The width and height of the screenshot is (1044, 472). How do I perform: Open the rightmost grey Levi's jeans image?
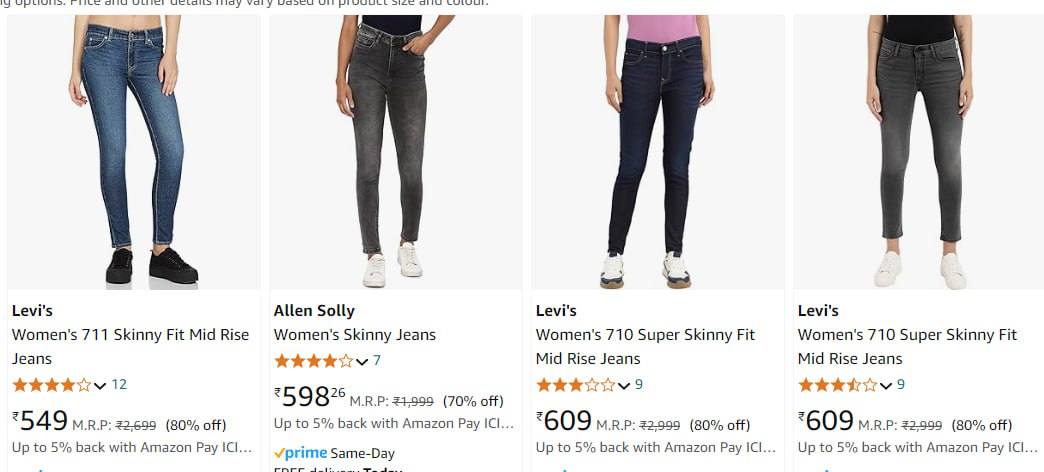pos(919,150)
